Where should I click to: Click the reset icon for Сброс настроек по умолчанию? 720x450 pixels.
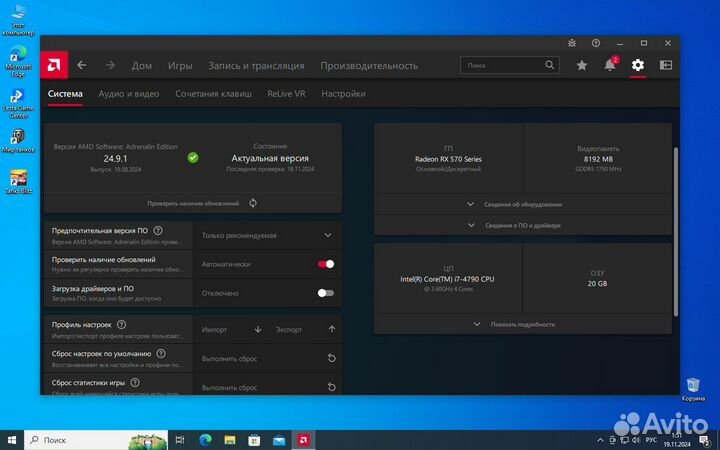click(x=331, y=358)
